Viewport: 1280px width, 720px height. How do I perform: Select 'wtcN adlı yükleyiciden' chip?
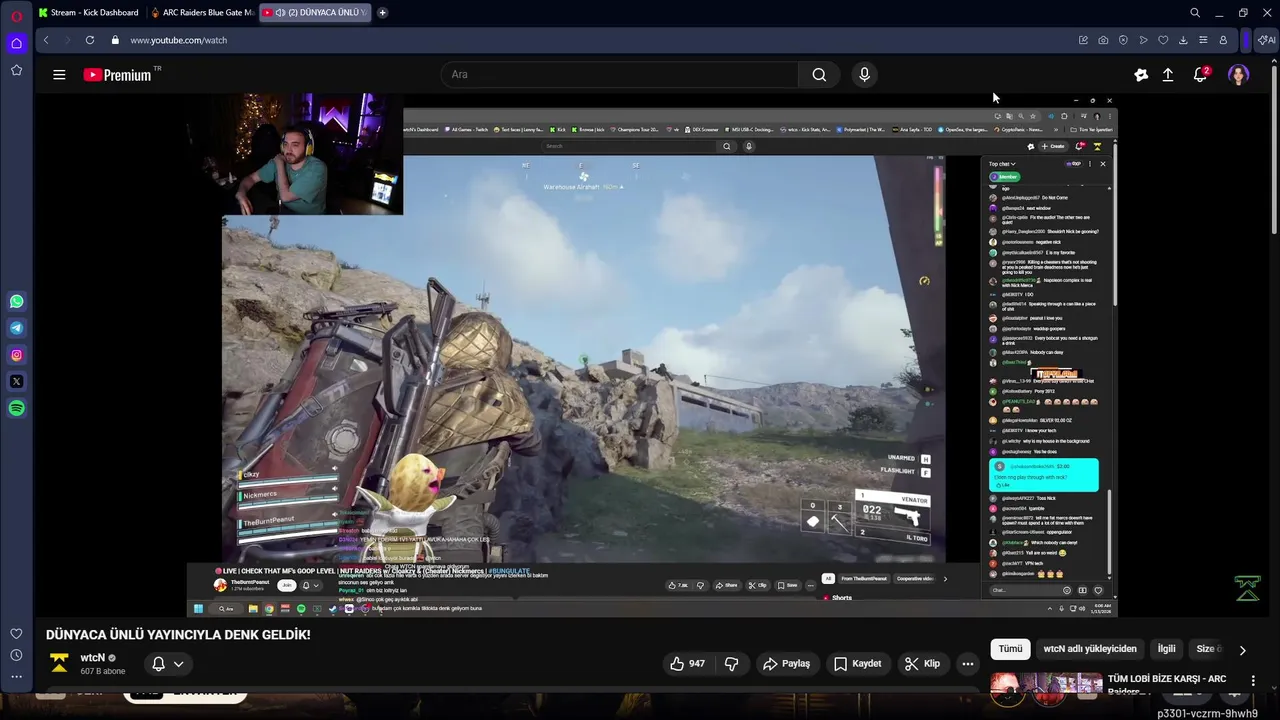coord(1090,649)
